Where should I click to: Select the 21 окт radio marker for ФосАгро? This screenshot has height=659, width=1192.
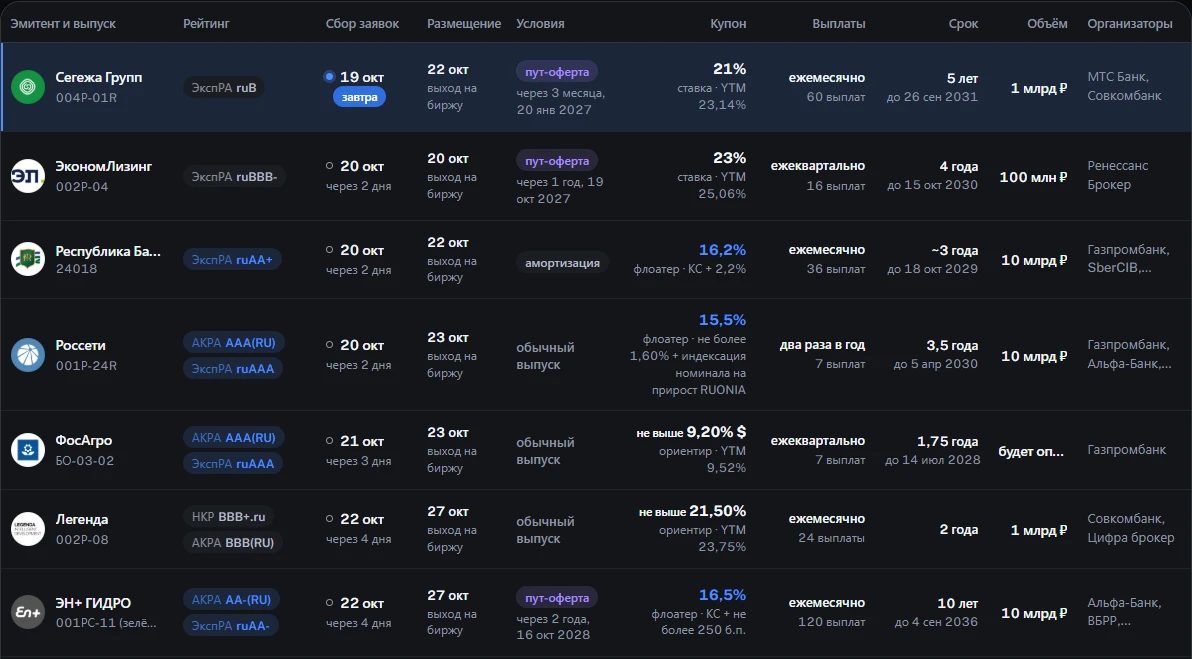pos(329,440)
